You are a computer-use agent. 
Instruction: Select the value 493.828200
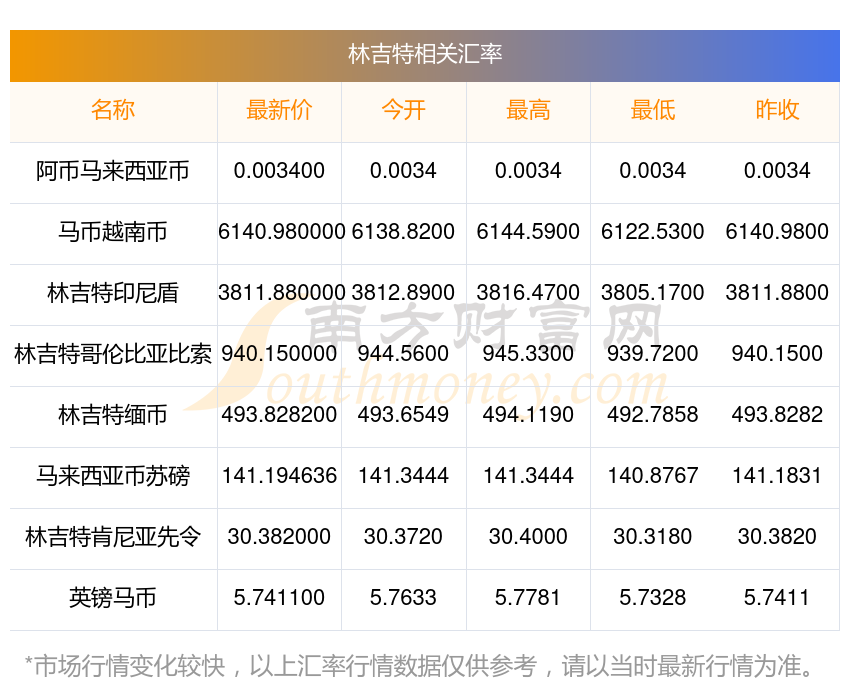tap(279, 415)
